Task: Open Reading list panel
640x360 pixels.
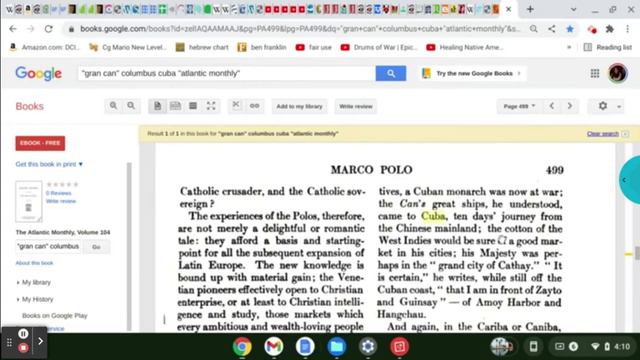Action: coord(608,47)
